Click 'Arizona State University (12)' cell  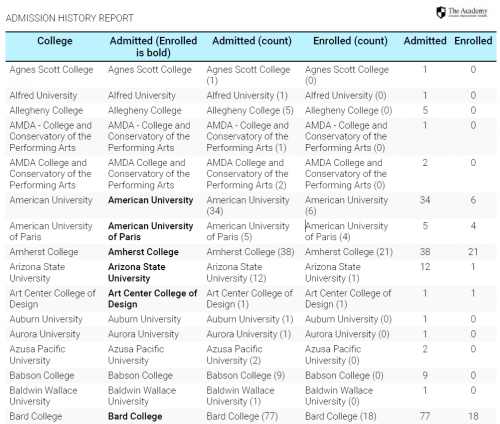(x=236, y=273)
